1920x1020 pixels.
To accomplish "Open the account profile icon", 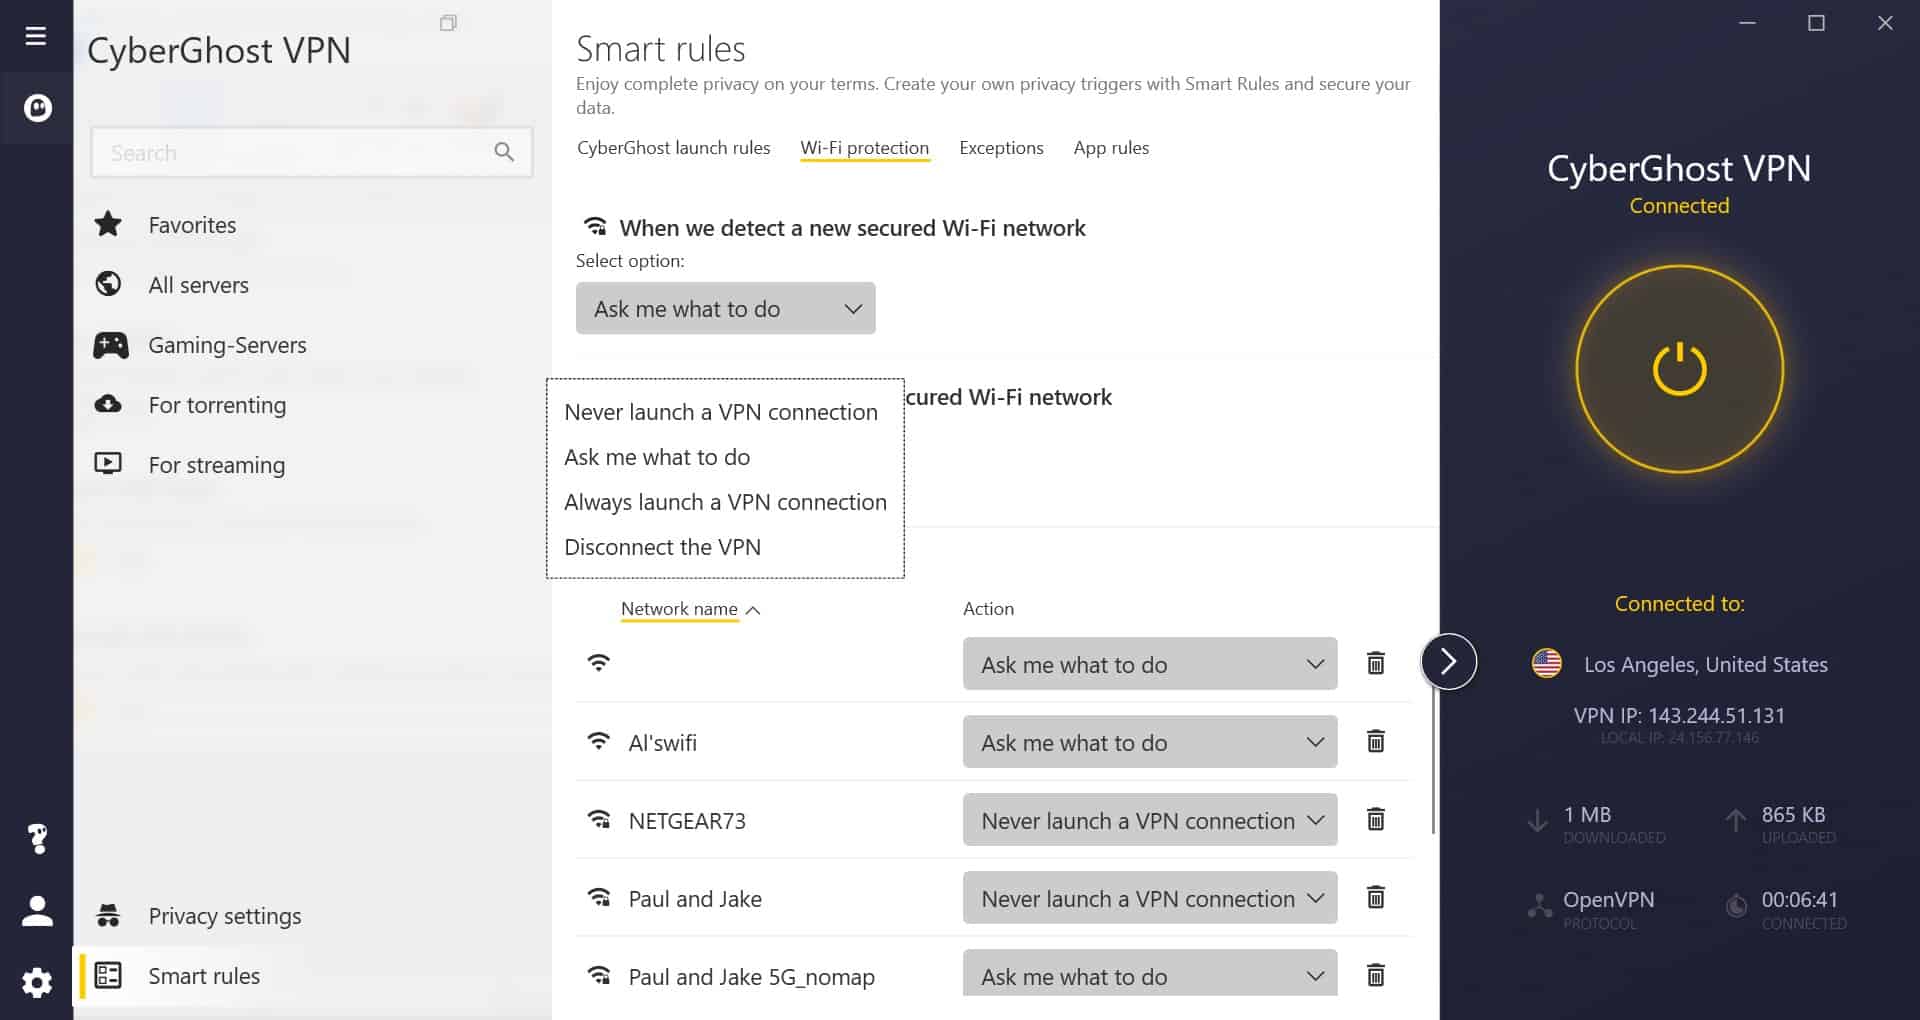I will (37, 910).
